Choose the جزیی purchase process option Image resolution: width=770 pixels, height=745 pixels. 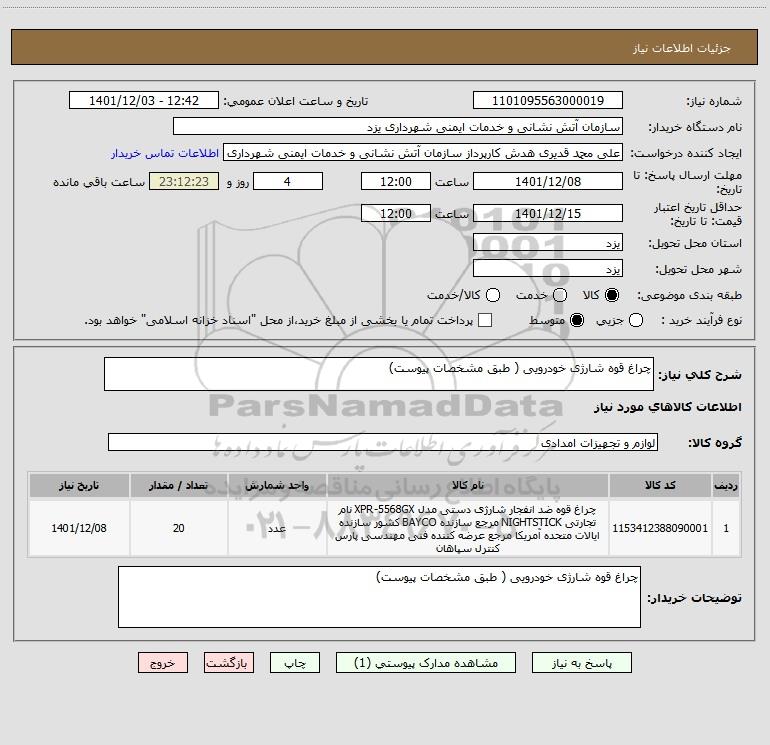pyautogui.click(x=636, y=320)
